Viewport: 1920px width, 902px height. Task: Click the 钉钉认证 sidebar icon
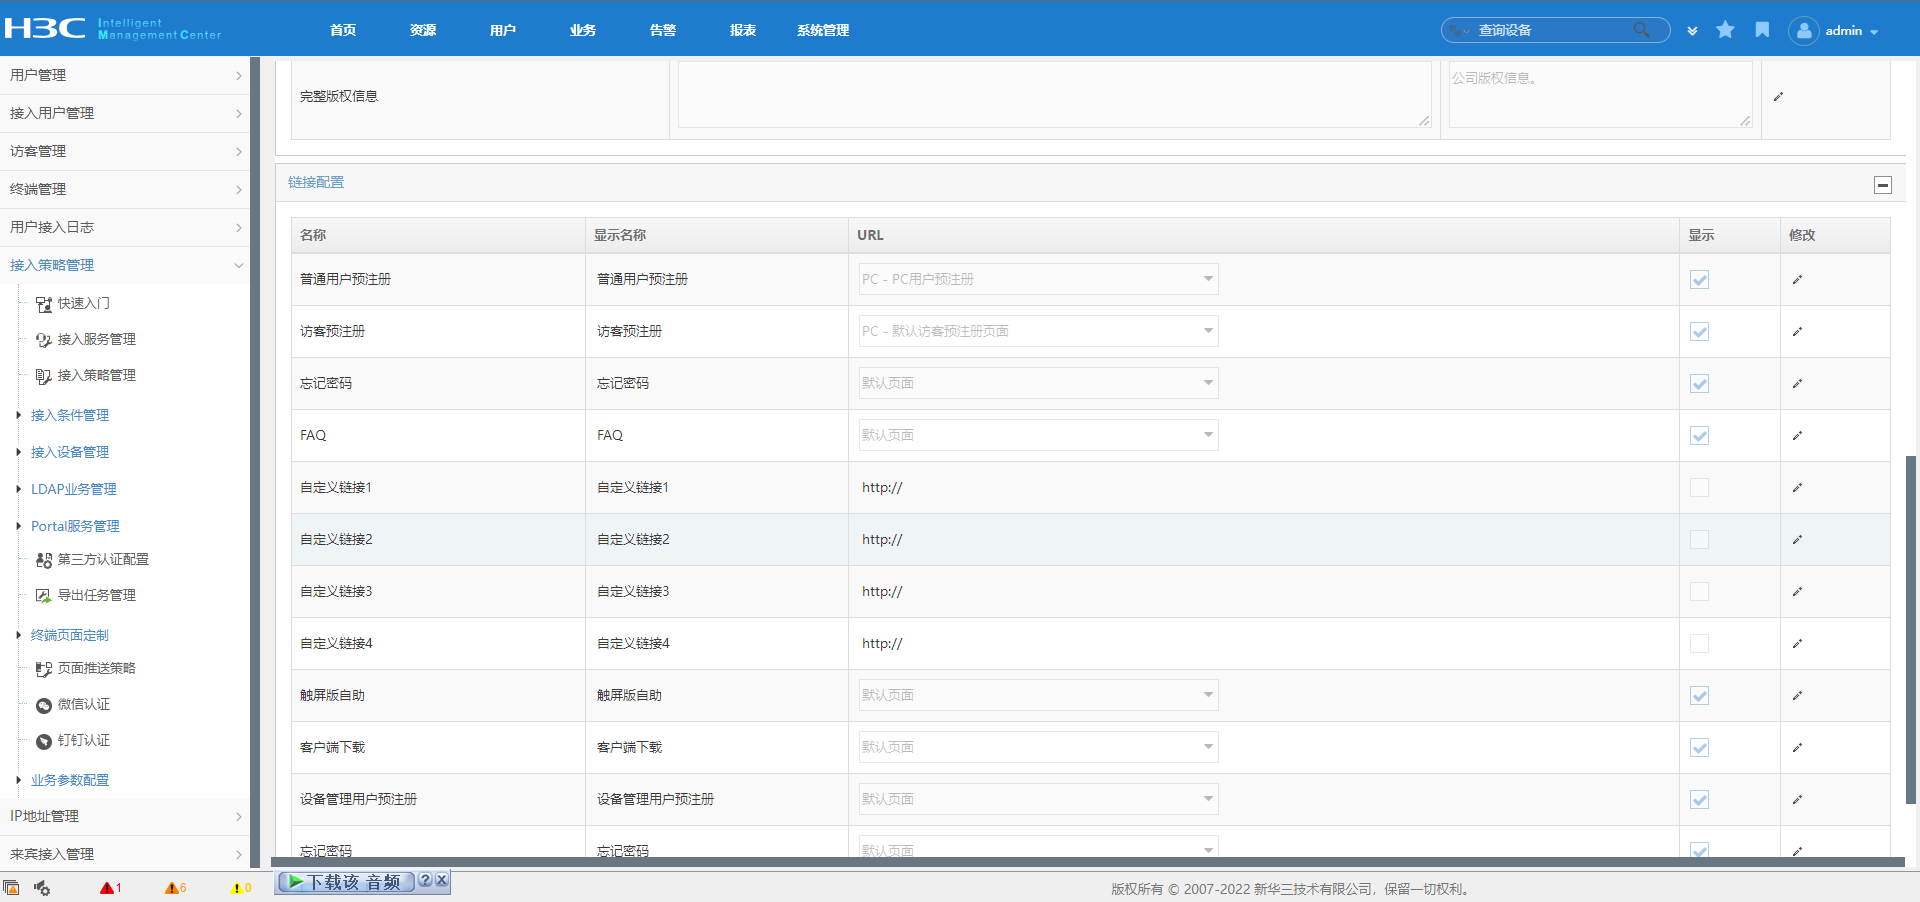click(x=44, y=741)
